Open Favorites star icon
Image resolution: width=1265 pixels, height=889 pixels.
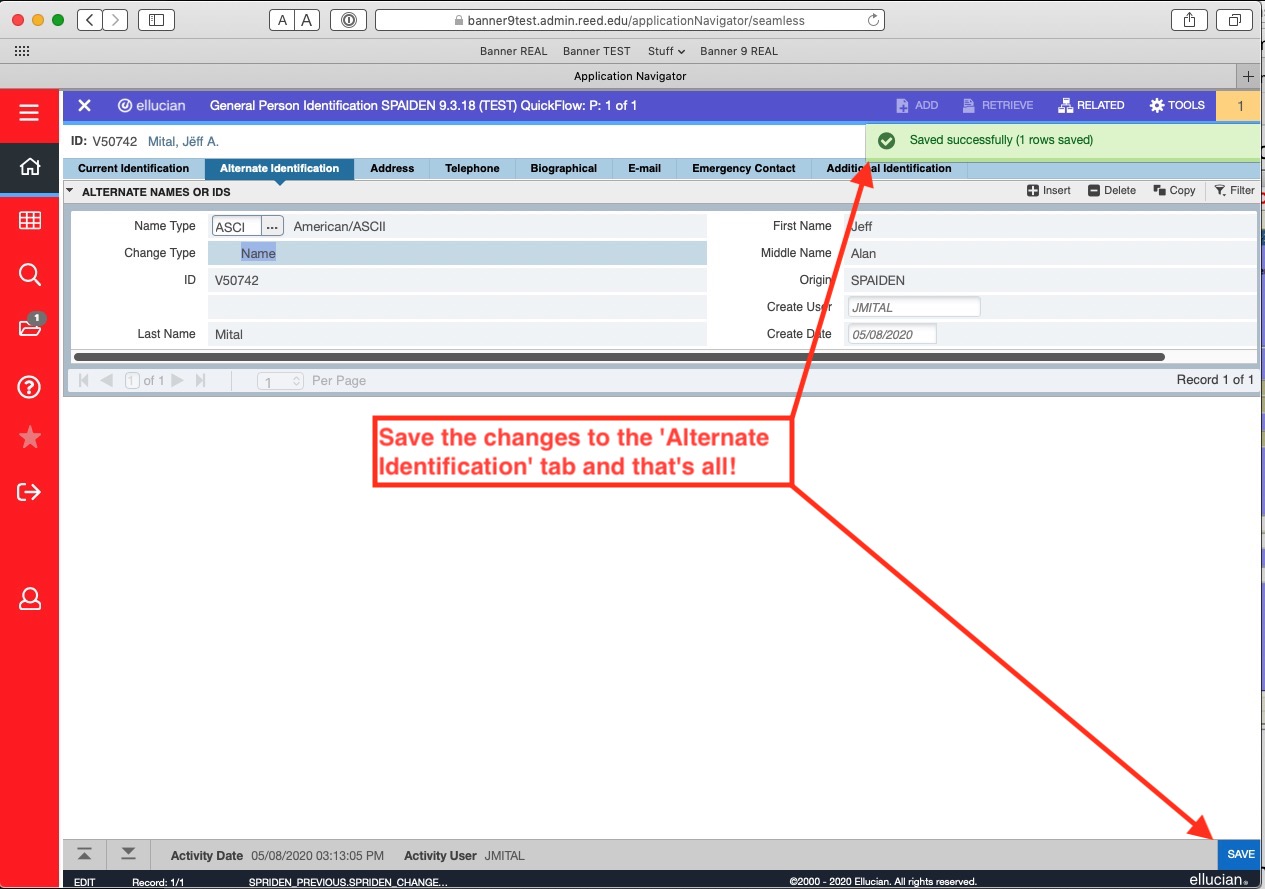[30, 437]
